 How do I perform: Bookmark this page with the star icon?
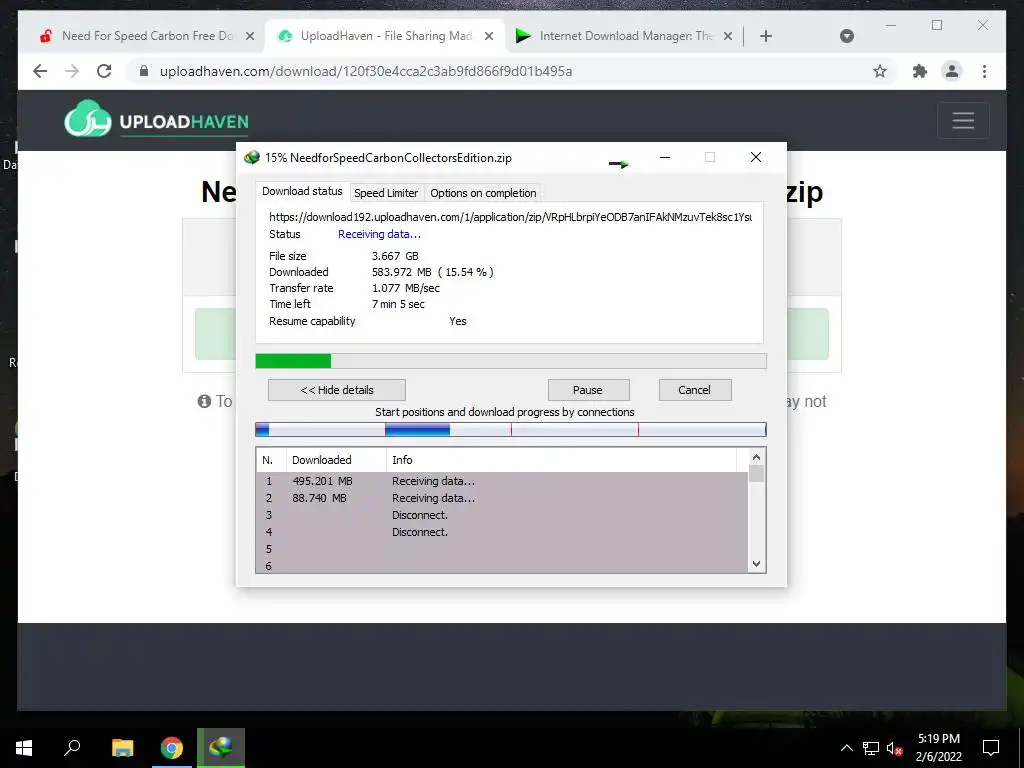(x=880, y=71)
